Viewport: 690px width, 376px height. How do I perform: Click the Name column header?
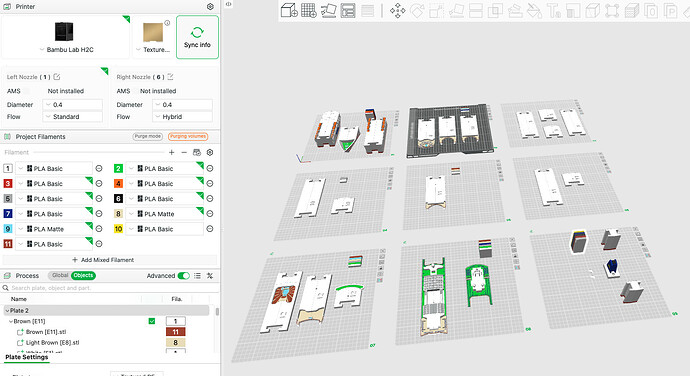[19, 299]
